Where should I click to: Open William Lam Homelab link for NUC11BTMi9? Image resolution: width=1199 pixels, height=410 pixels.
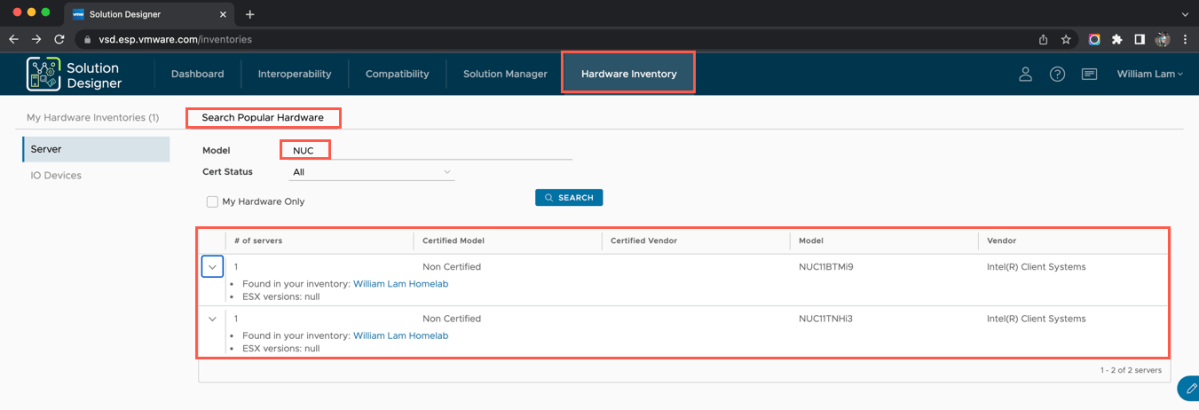pos(400,284)
